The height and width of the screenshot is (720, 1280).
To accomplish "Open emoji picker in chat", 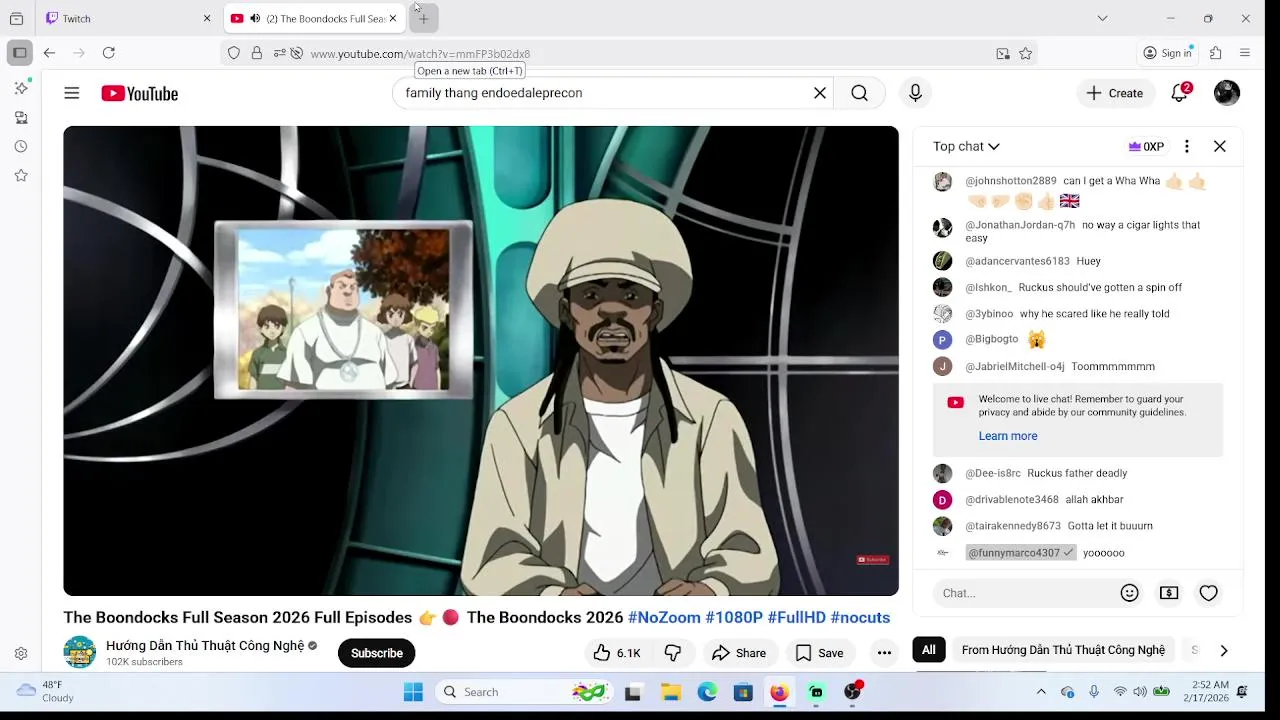I will coord(1130,593).
